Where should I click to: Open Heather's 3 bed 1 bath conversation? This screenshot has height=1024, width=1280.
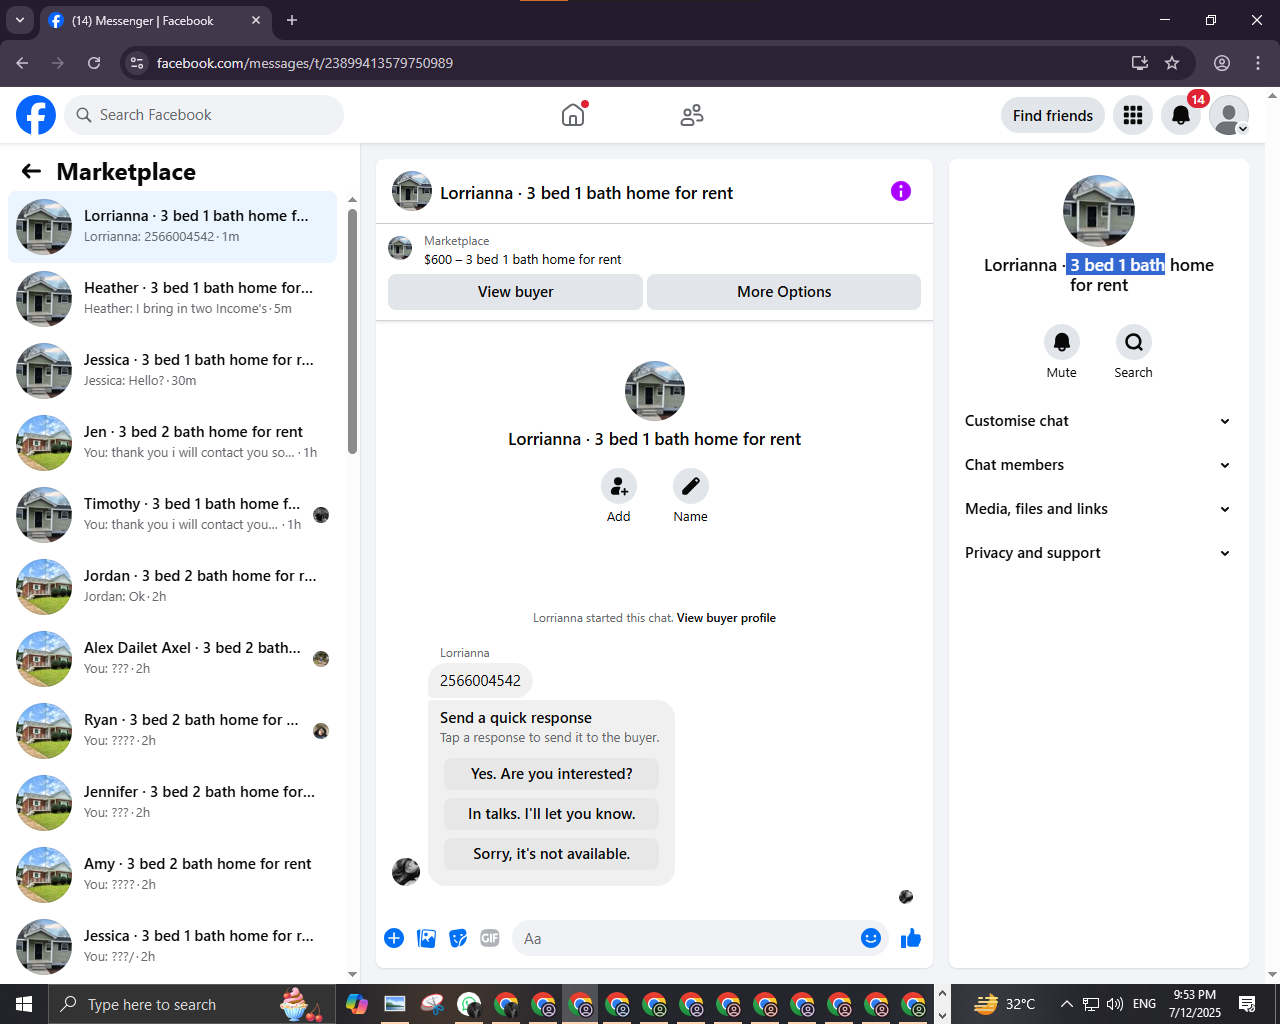click(172, 299)
